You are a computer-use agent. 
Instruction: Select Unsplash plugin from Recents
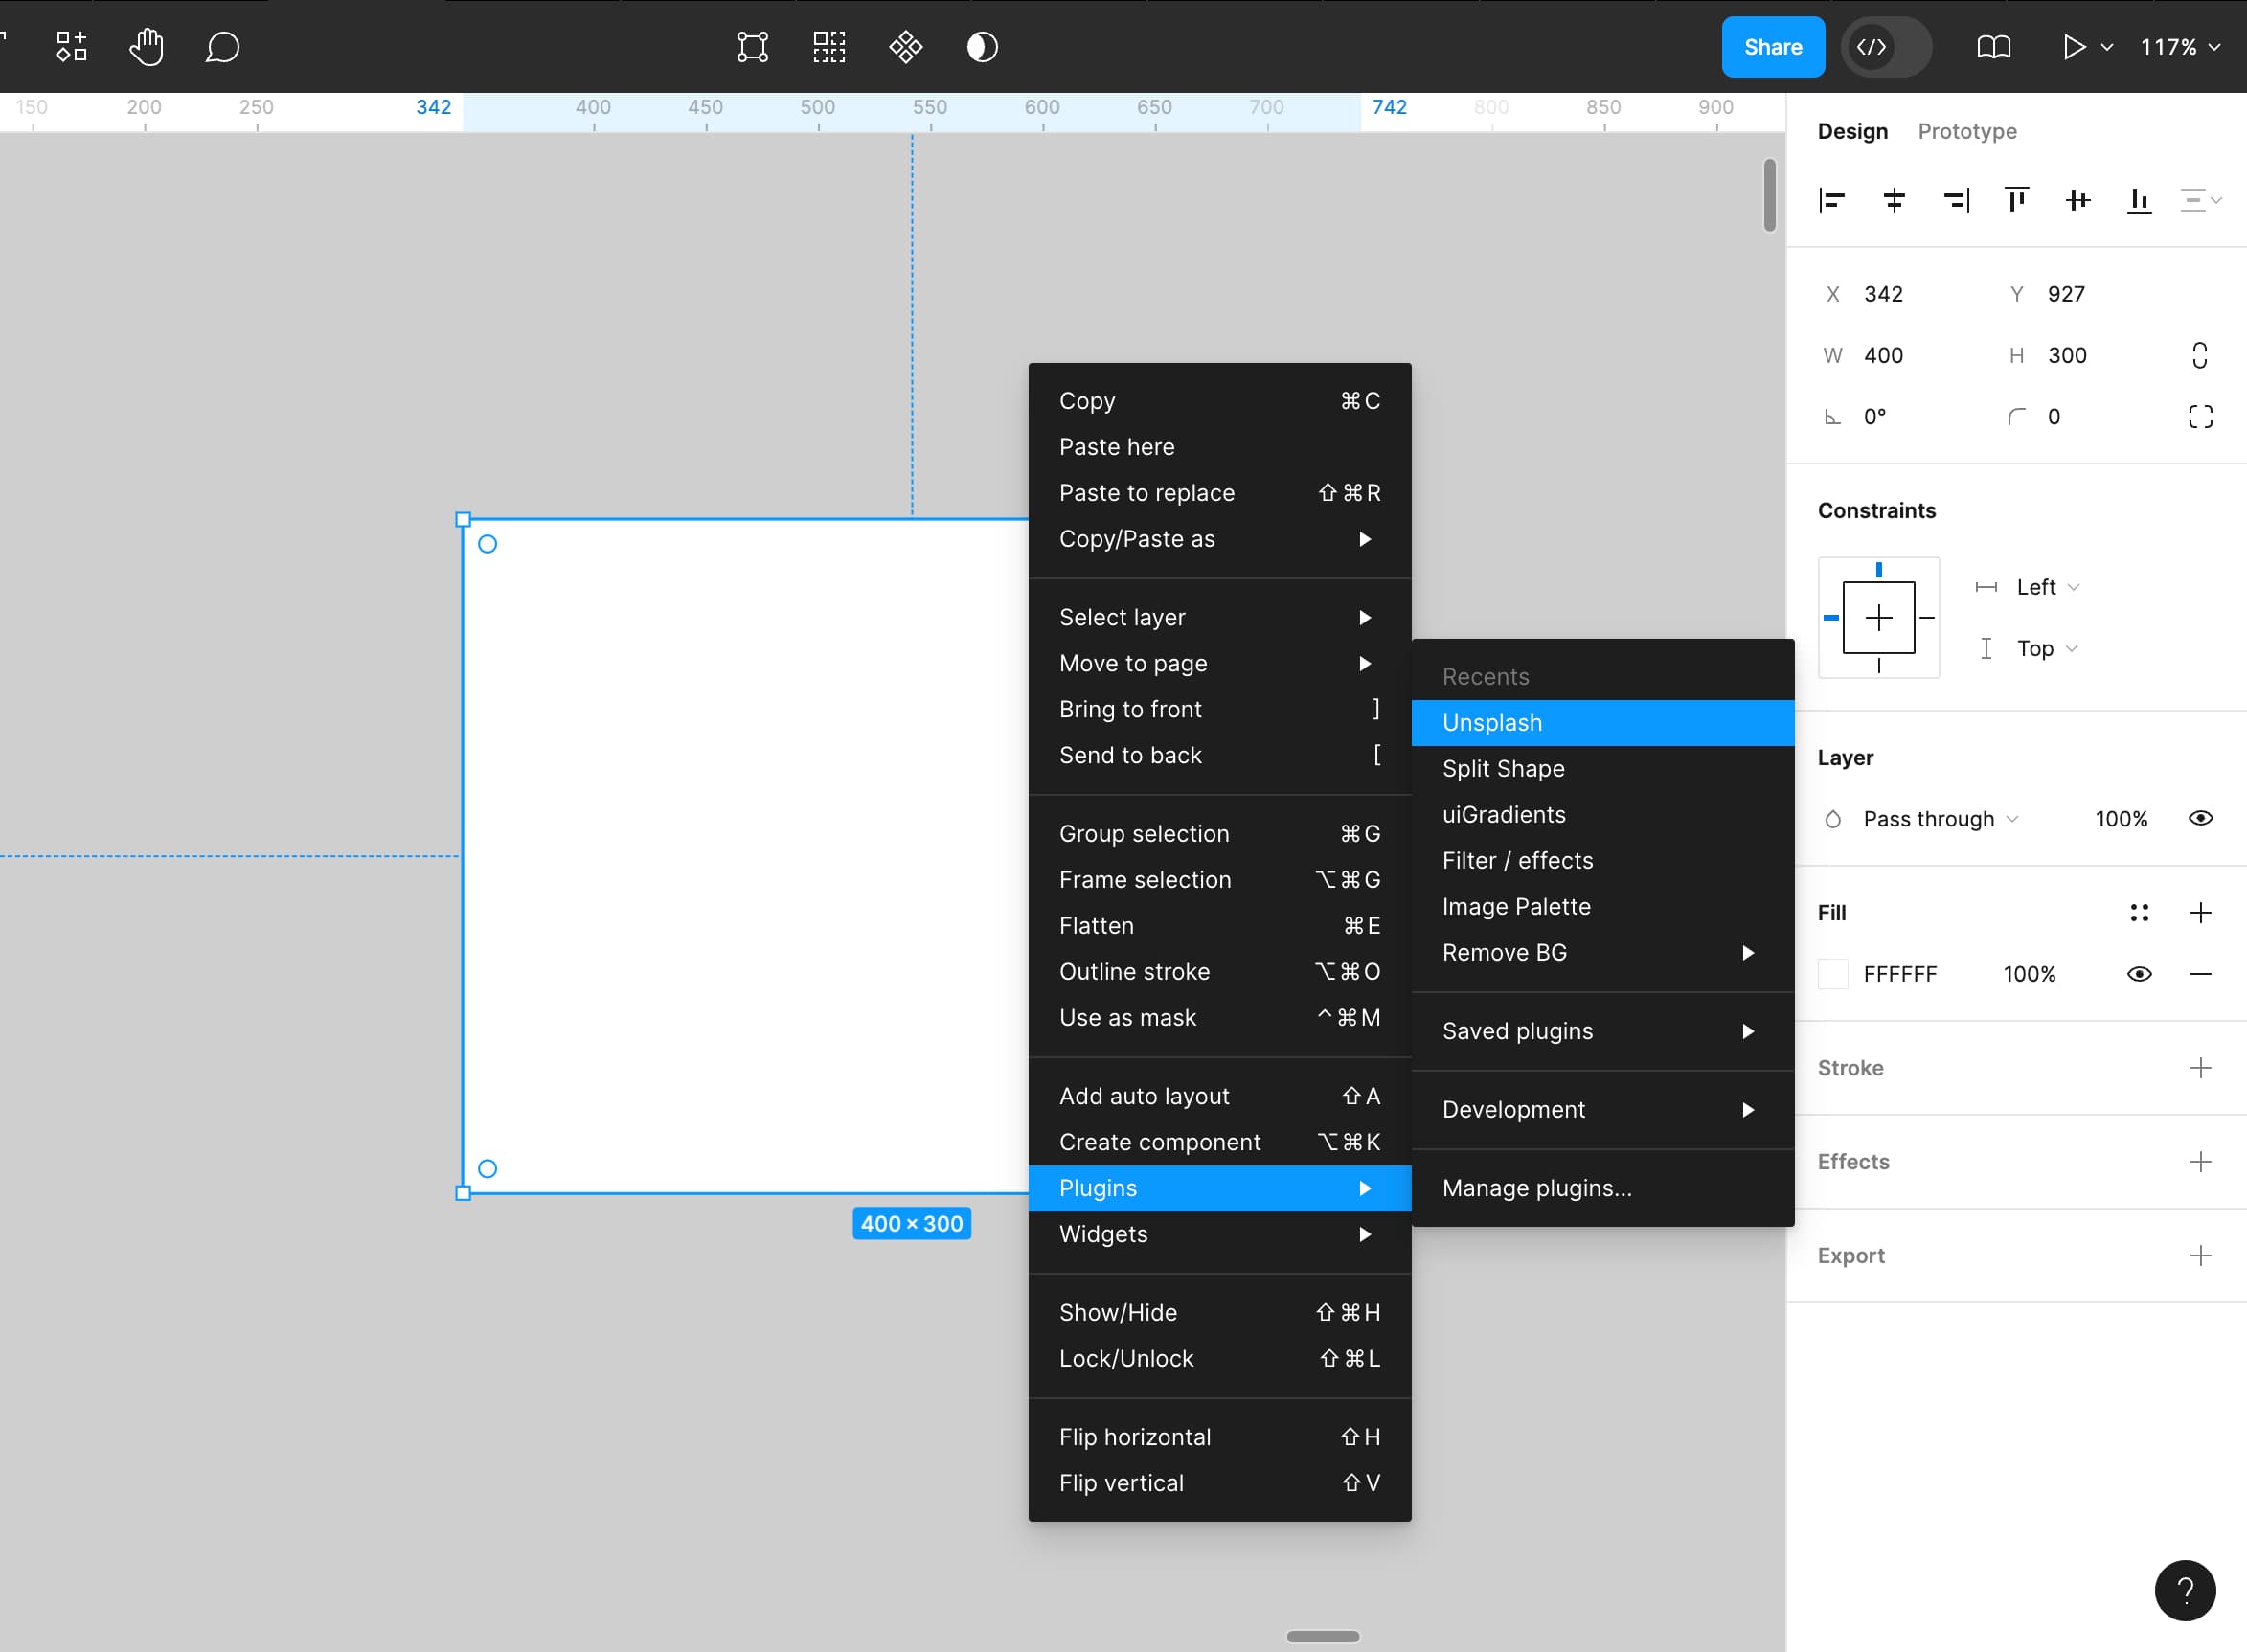[1602, 723]
